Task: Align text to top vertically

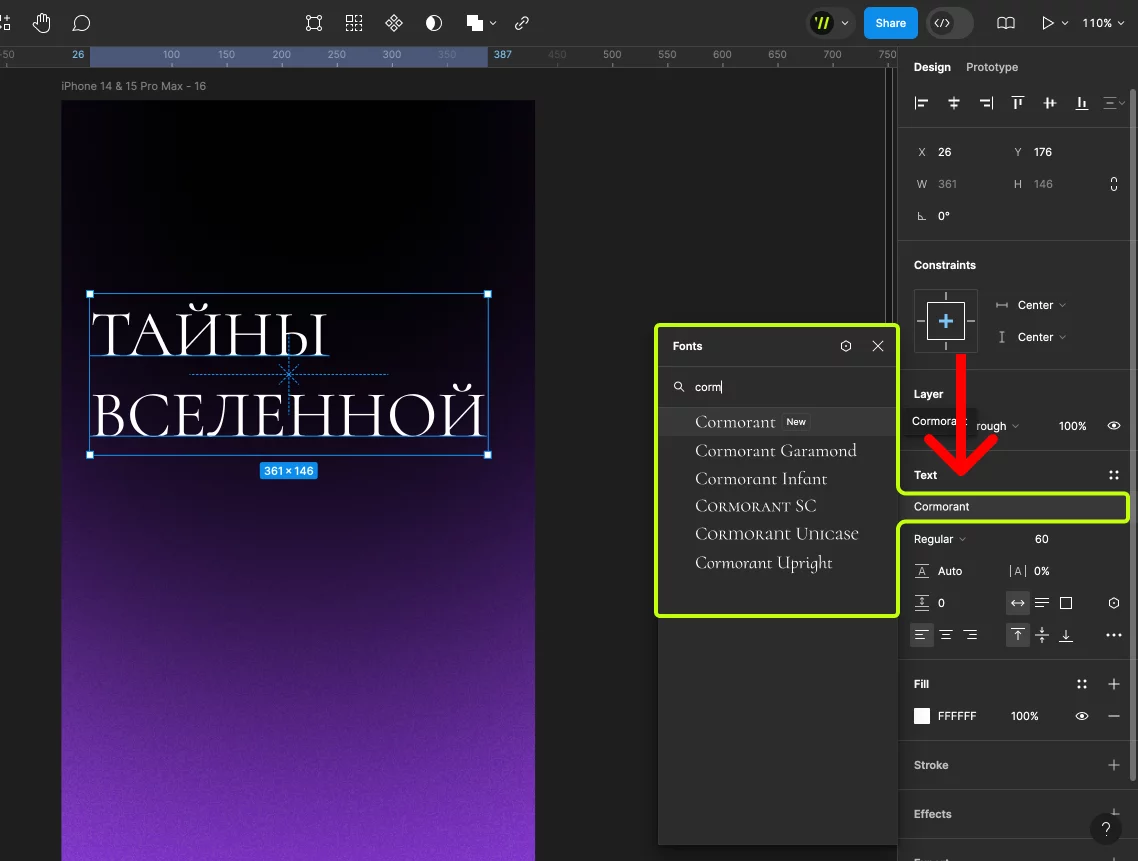Action: 1018,635
